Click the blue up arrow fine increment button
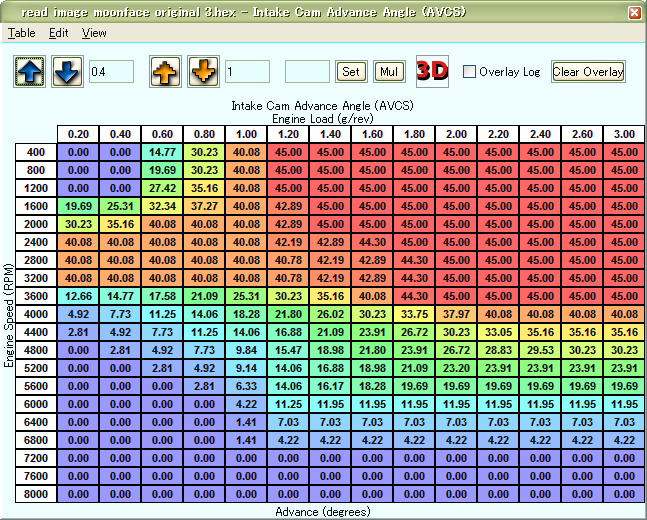This screenshot has height=520, width=647. coord(29,72)
